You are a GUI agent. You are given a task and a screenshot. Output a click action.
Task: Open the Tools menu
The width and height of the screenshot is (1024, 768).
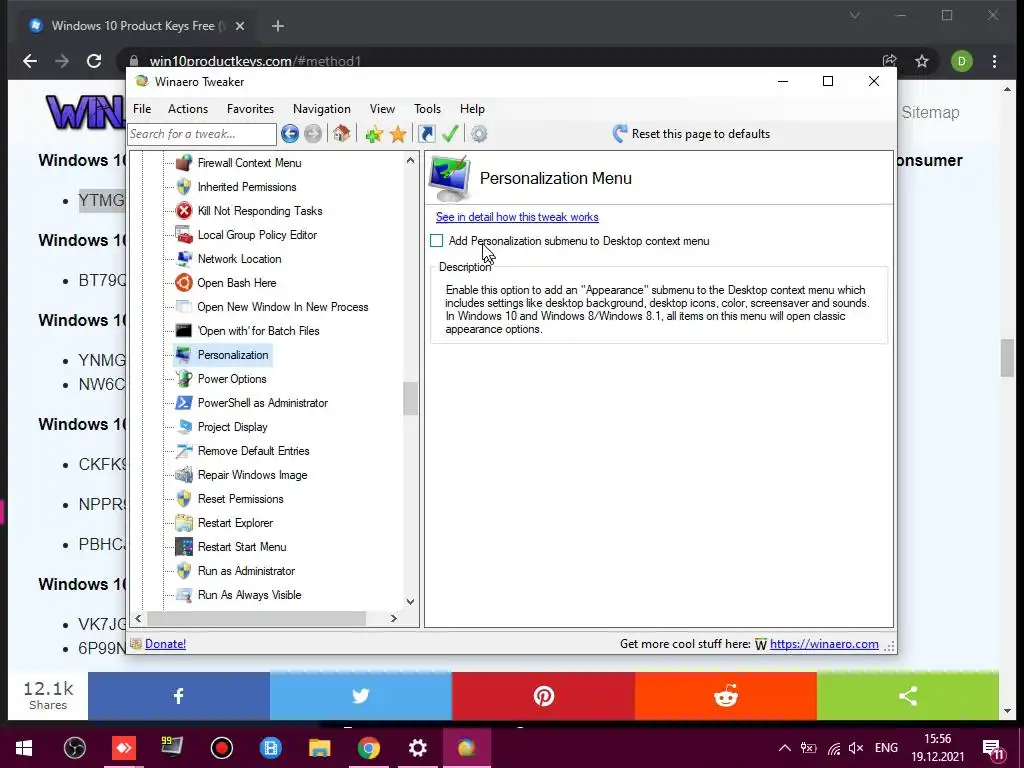427,109
